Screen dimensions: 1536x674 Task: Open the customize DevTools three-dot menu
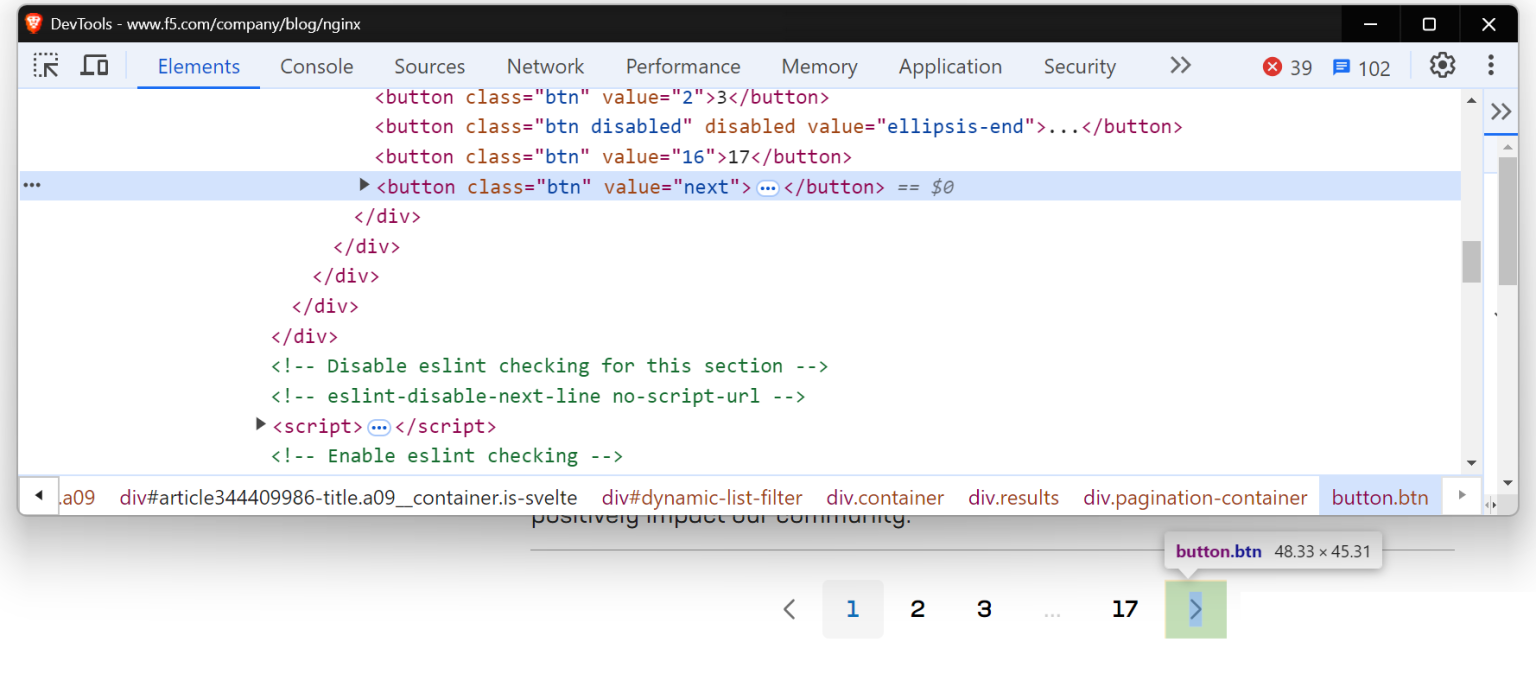[1491, 65]
